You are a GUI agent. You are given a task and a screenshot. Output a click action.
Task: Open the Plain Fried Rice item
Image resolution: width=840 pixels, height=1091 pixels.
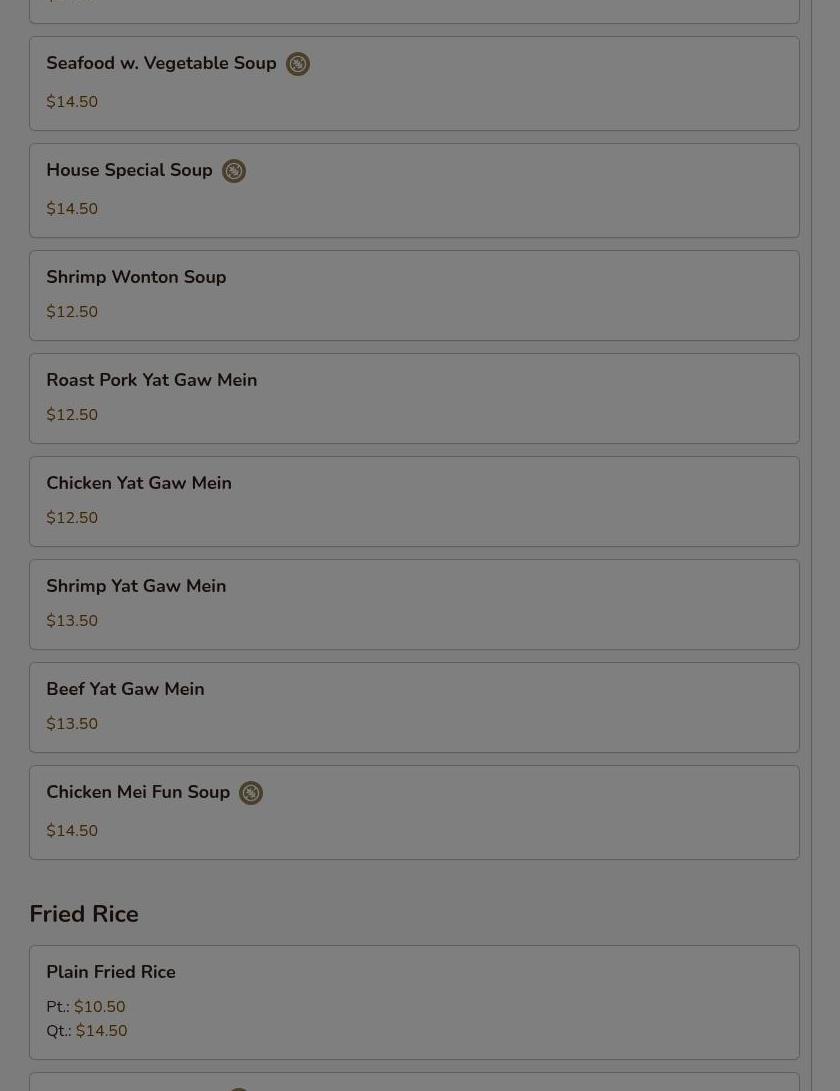point(414,1003)
